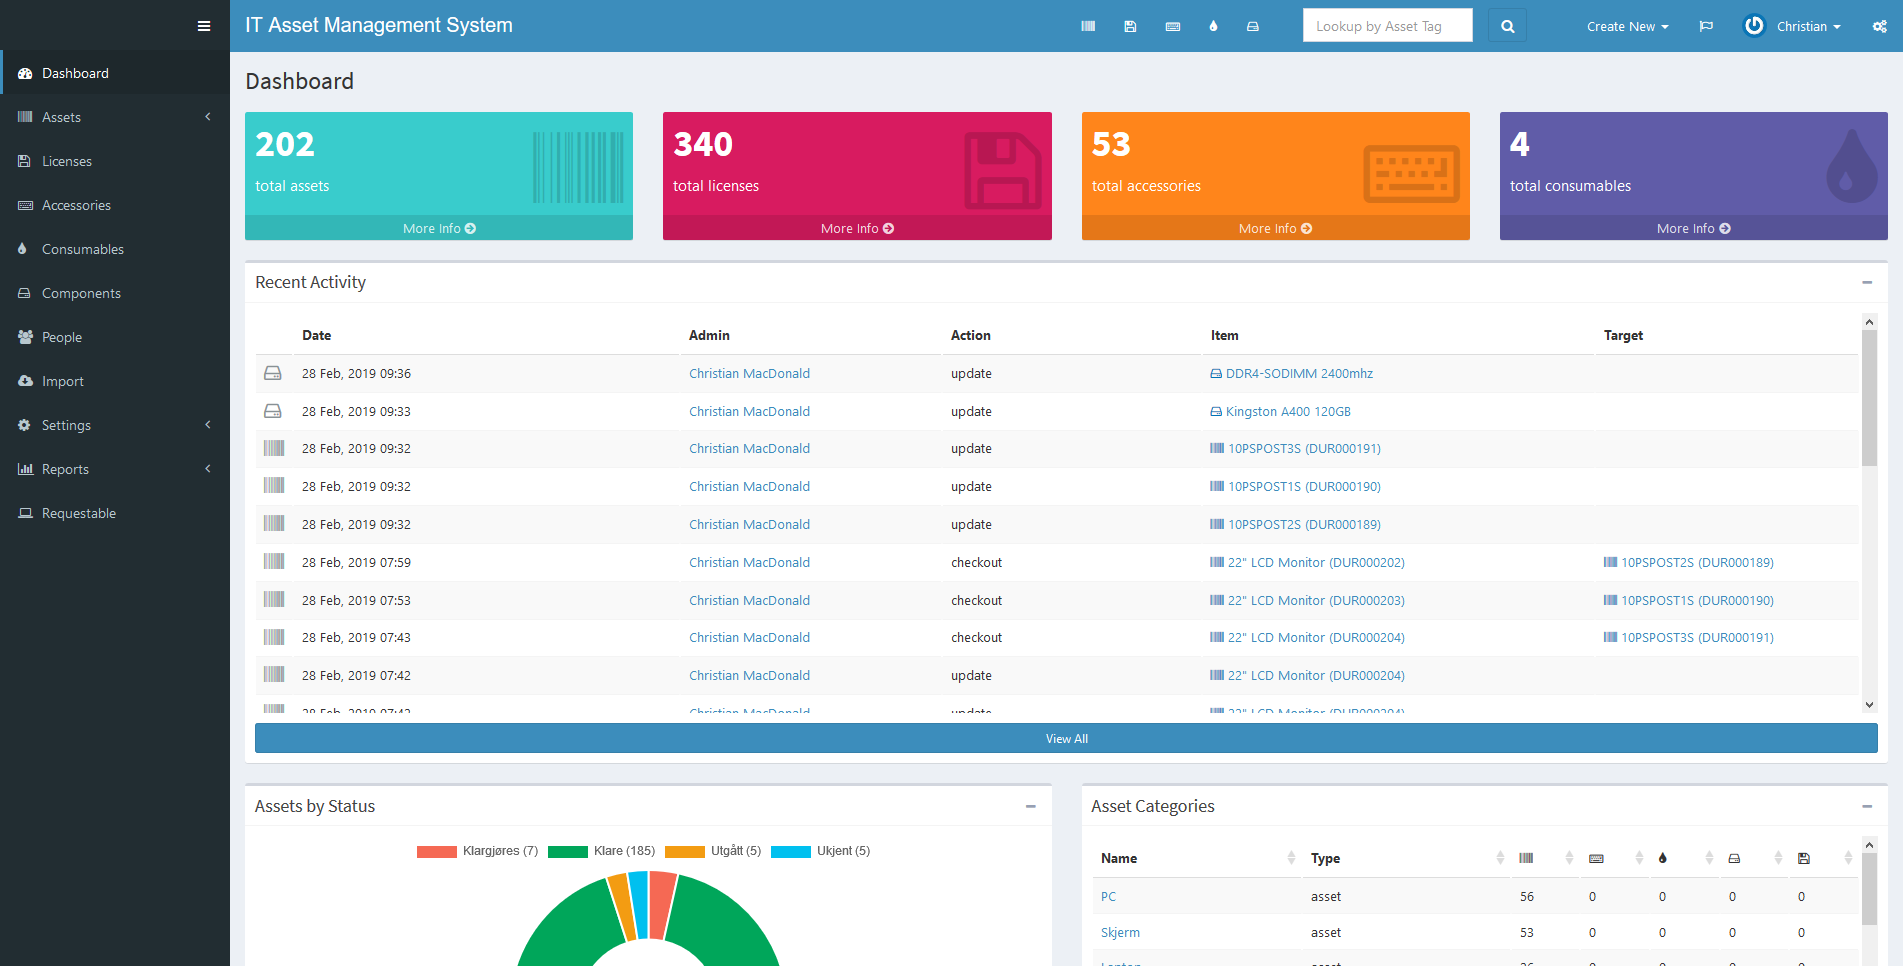This screenshot has height=966, width=1903.
Task: Open the DDR4-SODIMM 2400mhz item link
Action: coord(1298,374)
